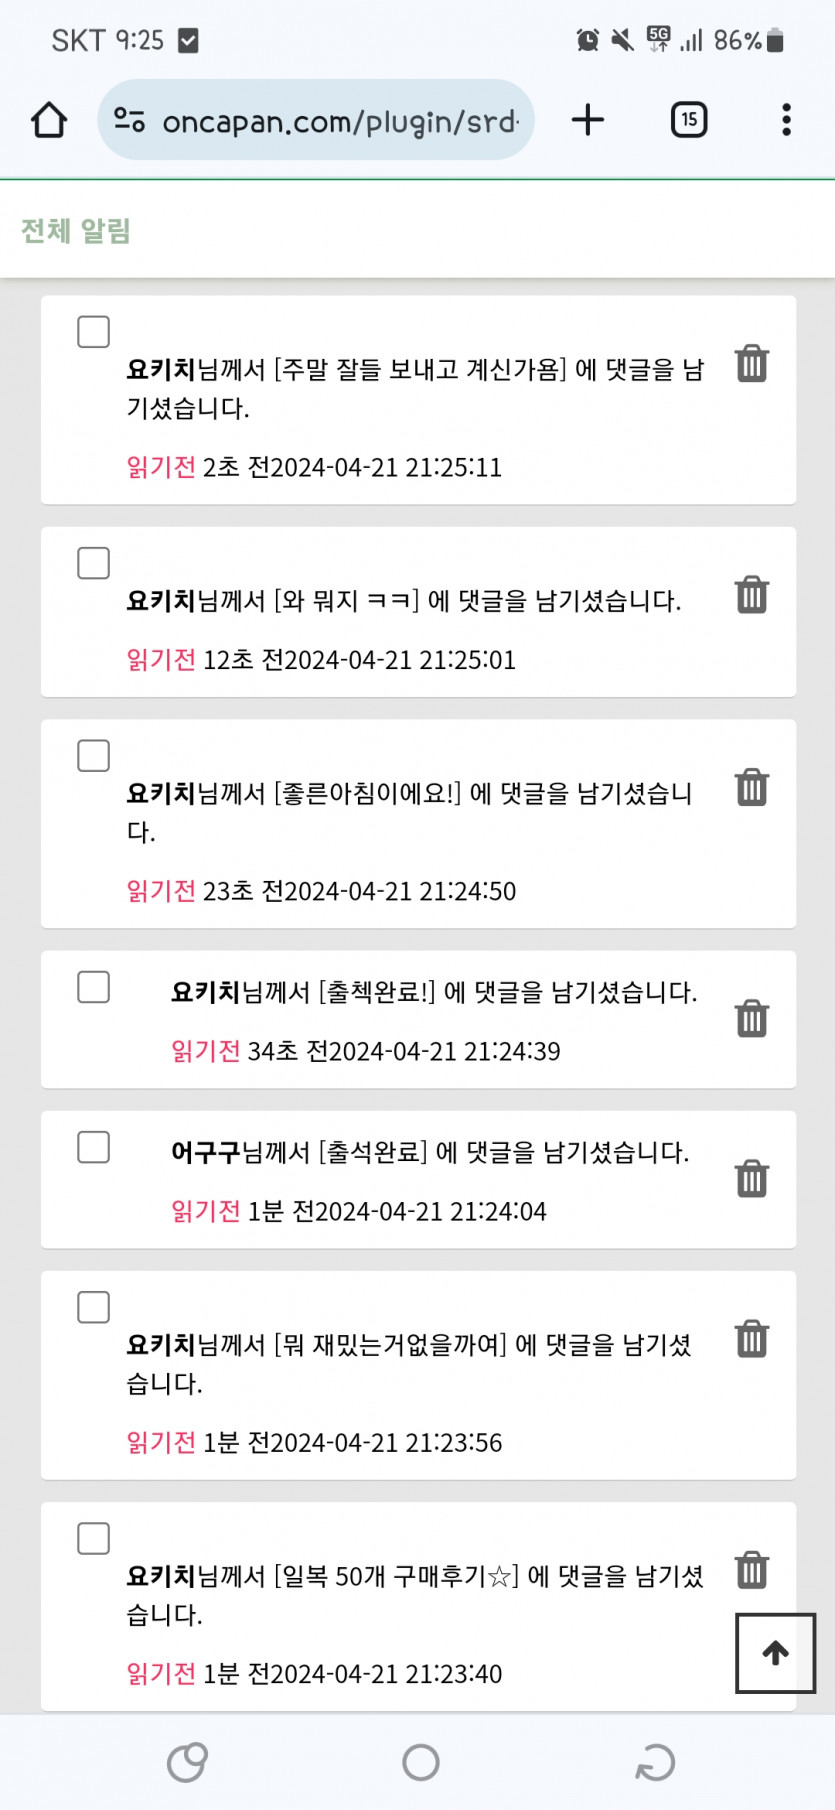The height and width of the screenshot is (1810, 835).
Task: Select the 와 뭐지 ㅋㅋ notification checkbox
Action: click(x=94, y=563)
